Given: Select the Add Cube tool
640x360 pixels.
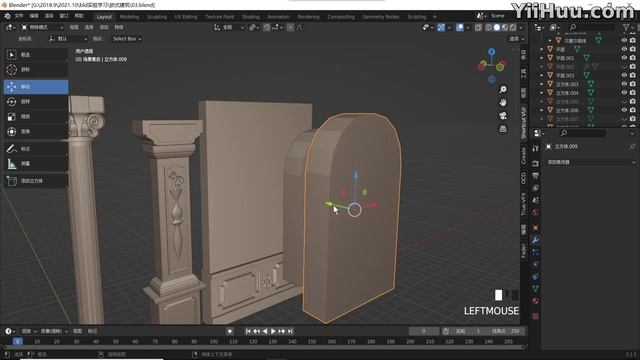Looking at the screenshot, I should point(36,181).
